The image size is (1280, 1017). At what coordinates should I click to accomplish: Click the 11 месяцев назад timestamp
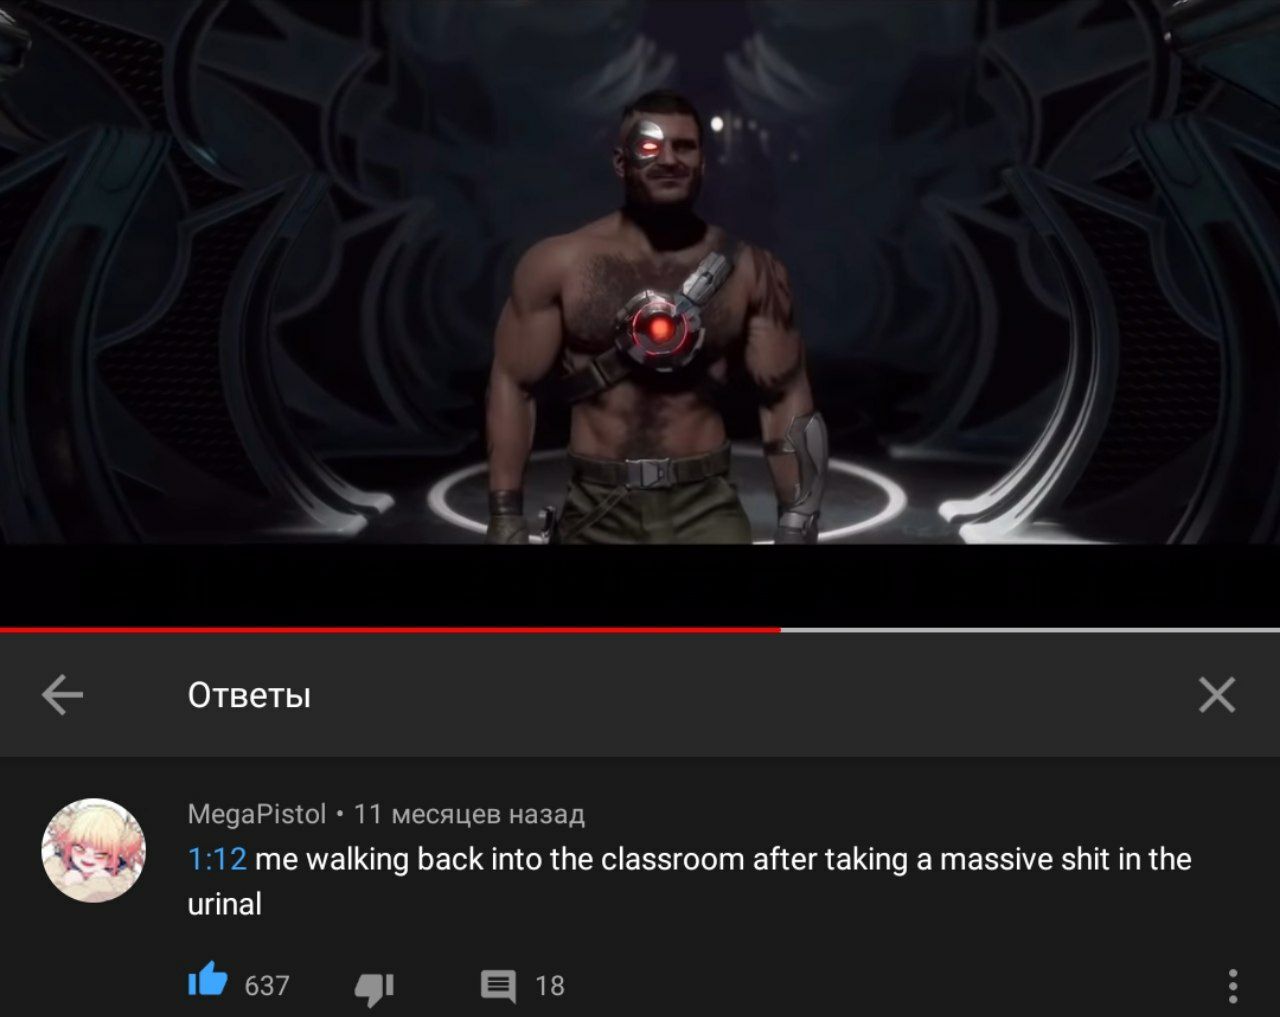point(469,814)
